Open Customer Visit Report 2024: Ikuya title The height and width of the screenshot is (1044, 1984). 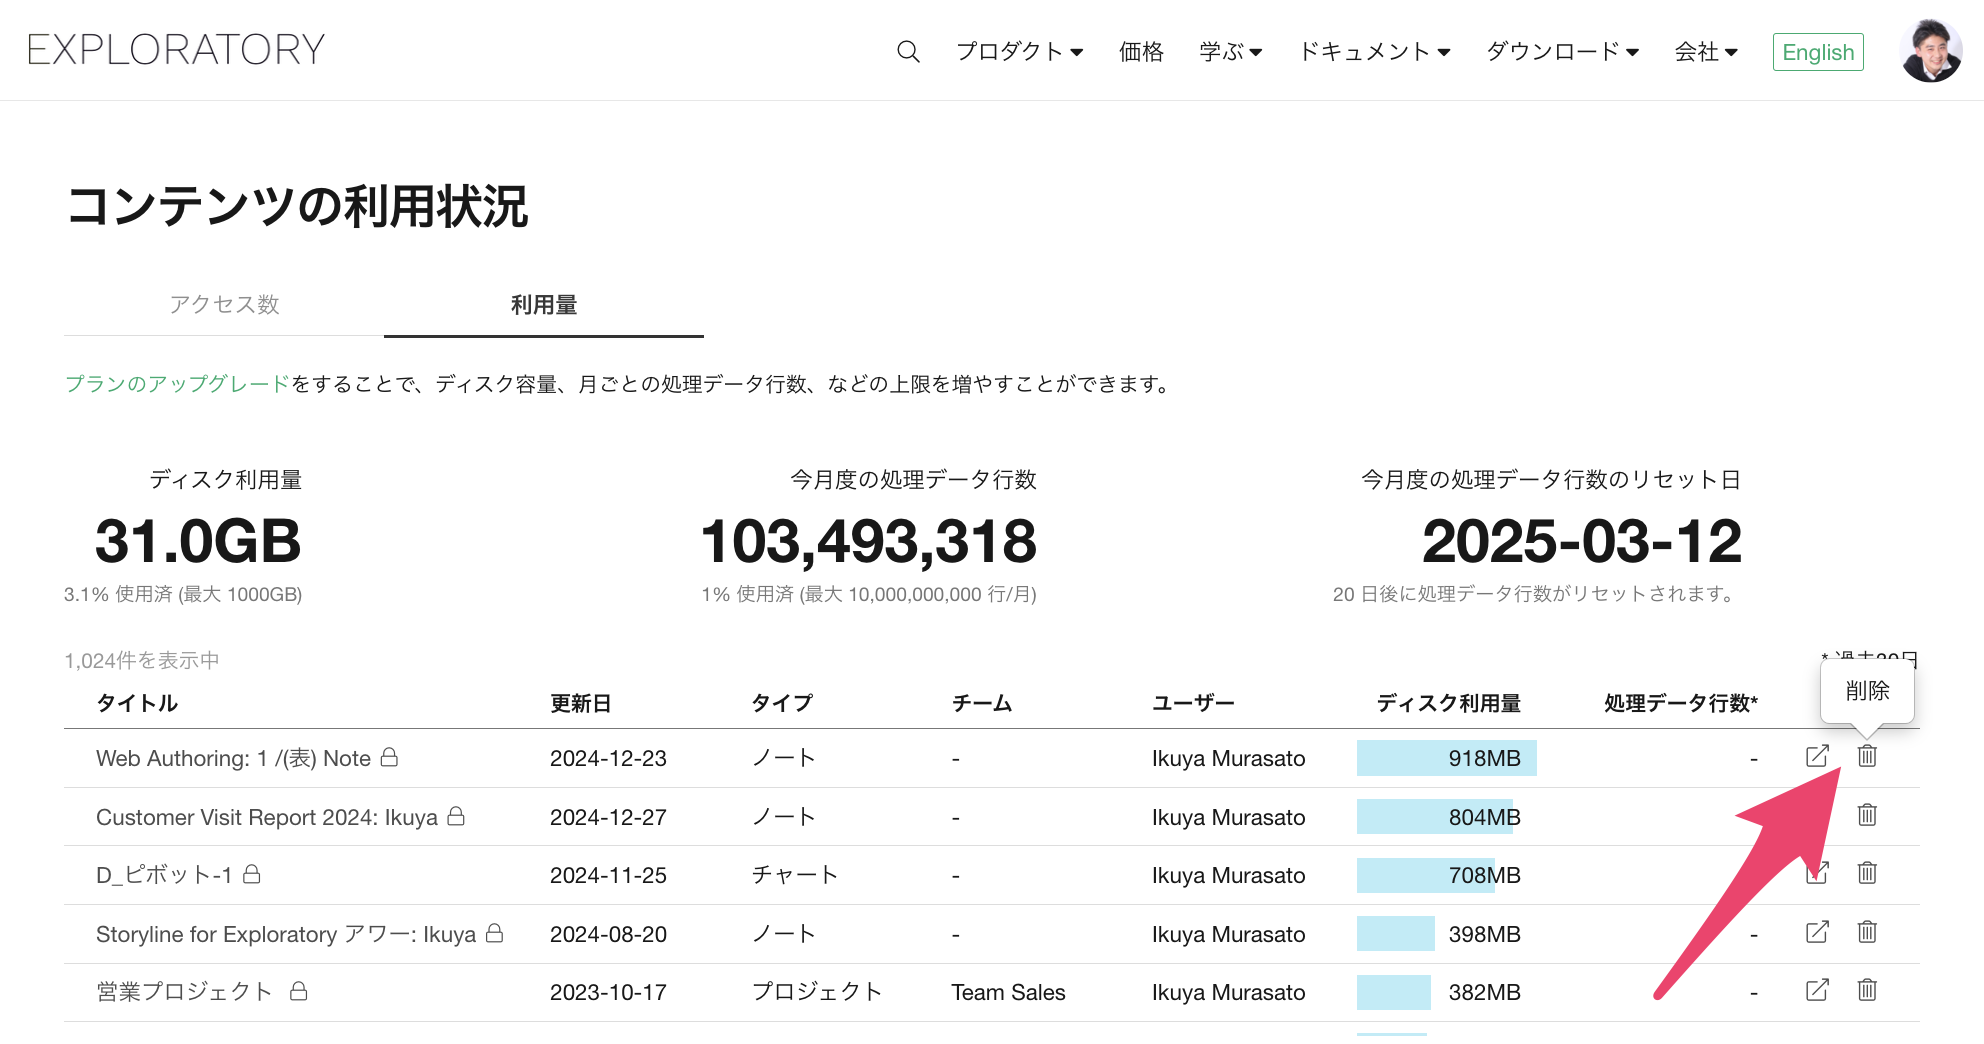pos(267,817)
